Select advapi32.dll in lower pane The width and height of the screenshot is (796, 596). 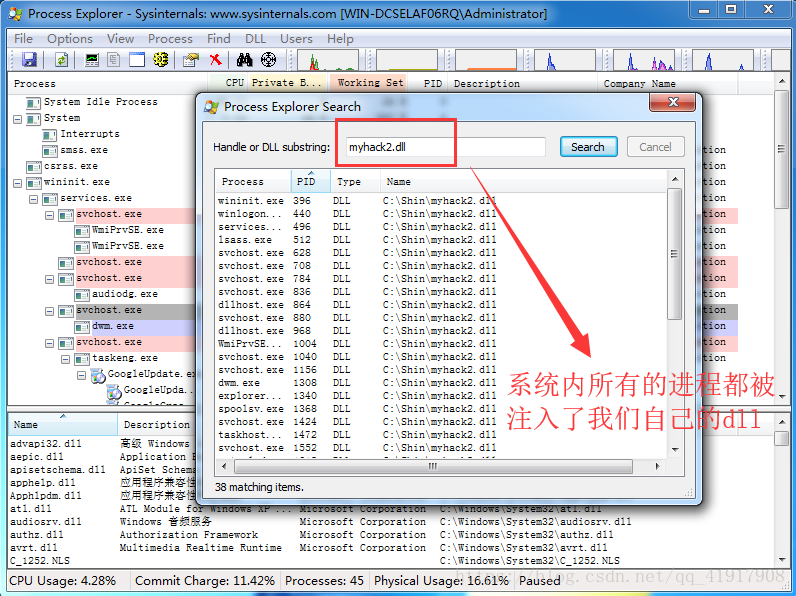coord(46,444)
